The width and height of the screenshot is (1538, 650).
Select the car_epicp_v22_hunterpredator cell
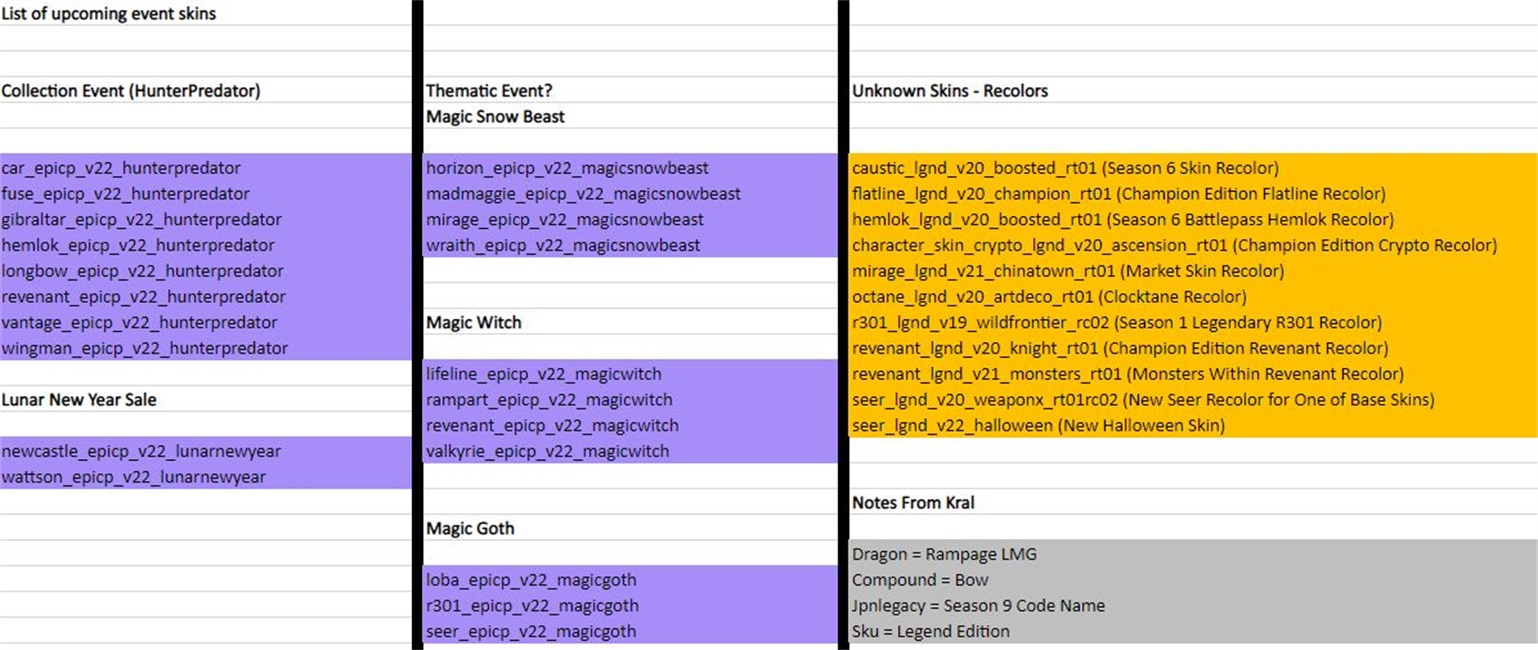[121, 168]
